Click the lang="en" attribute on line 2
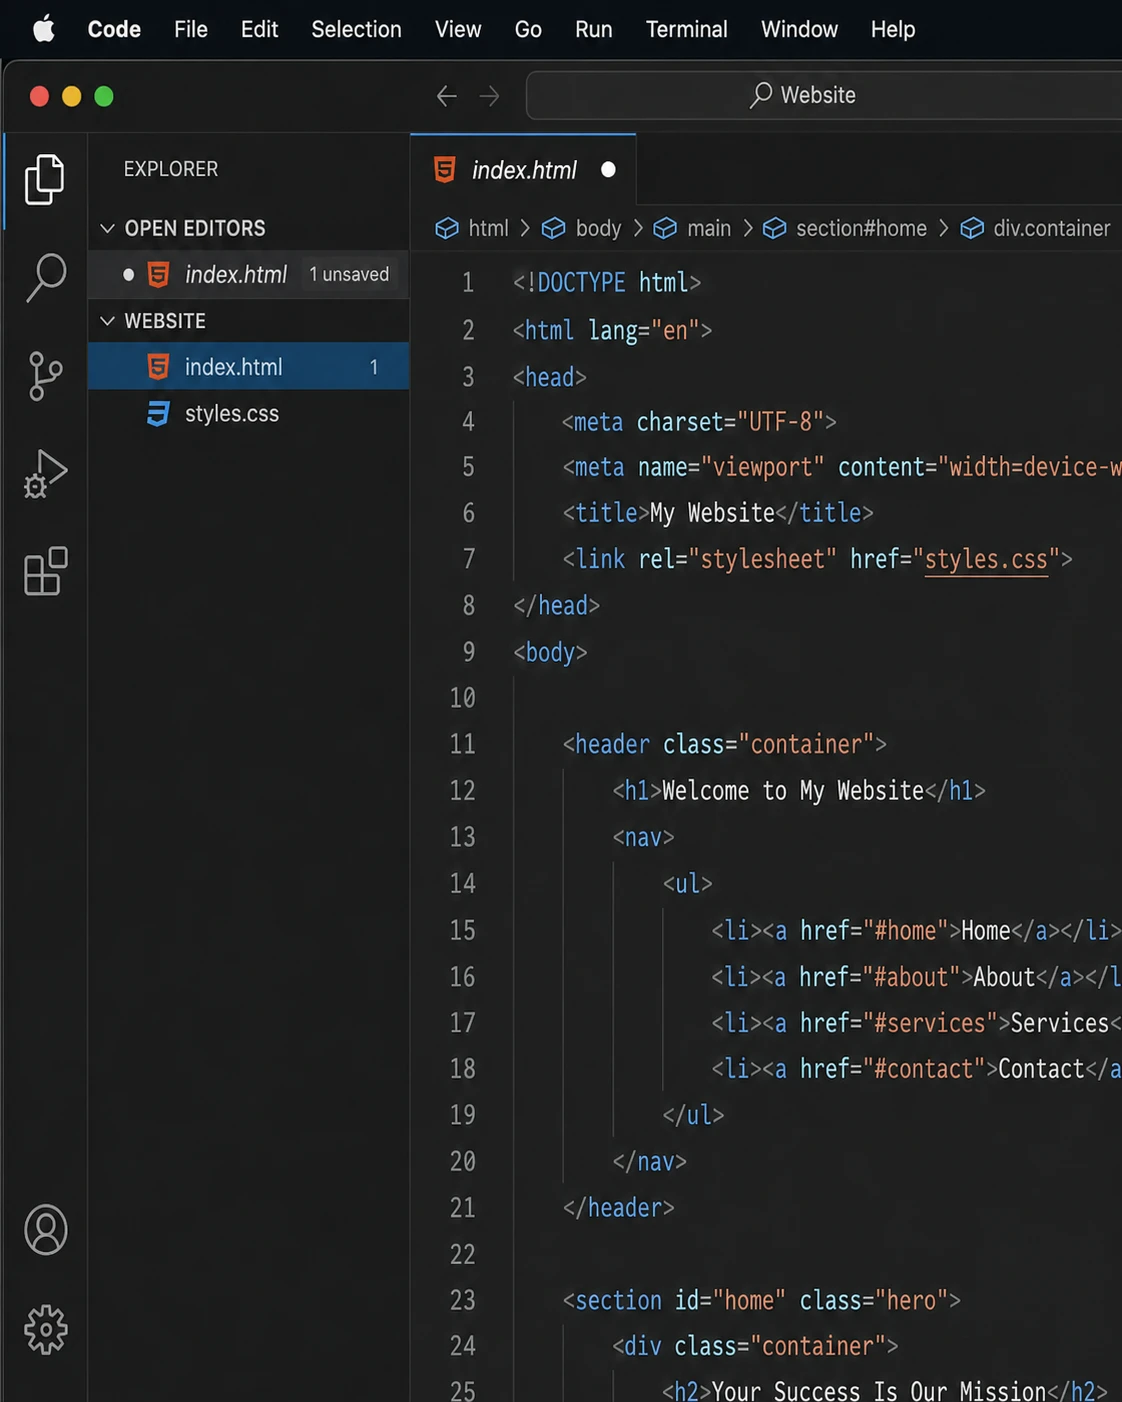1122x1402 pixels. (x=644, y=330)
